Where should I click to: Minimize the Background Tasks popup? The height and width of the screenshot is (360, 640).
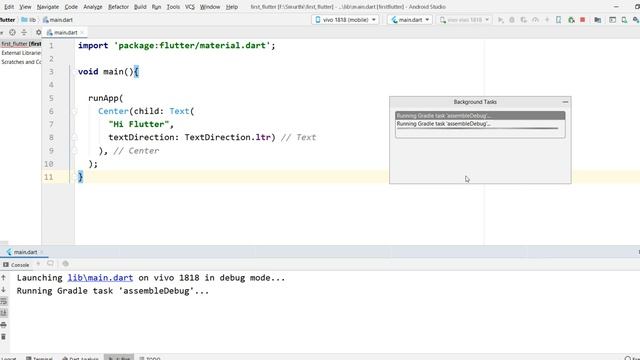(565, 102)
